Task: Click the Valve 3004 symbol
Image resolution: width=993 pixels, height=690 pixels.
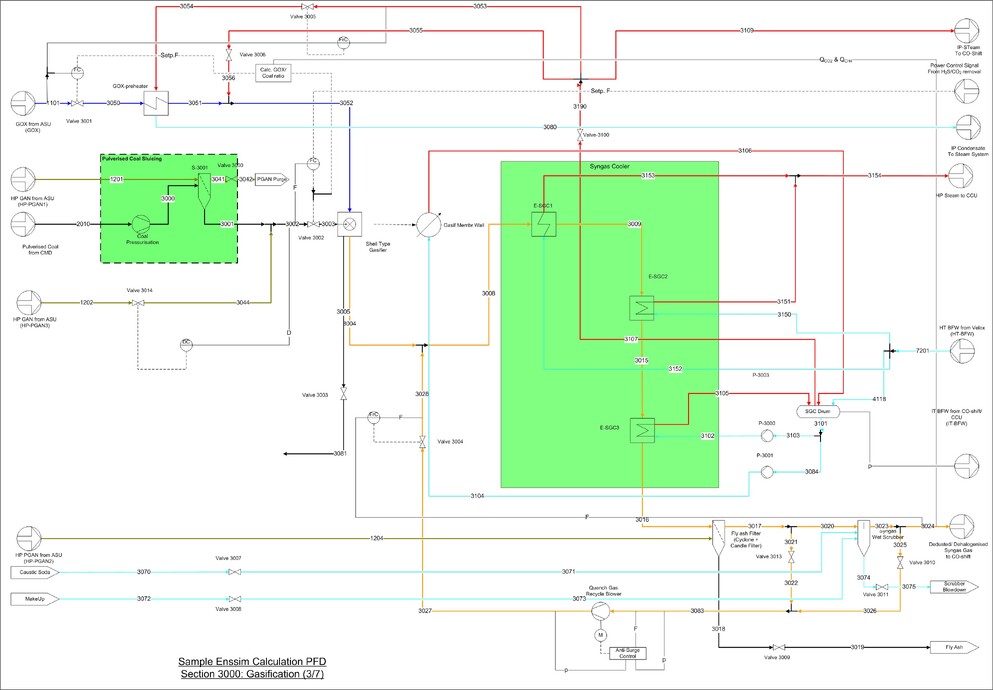Action: [x=422, y=441]
